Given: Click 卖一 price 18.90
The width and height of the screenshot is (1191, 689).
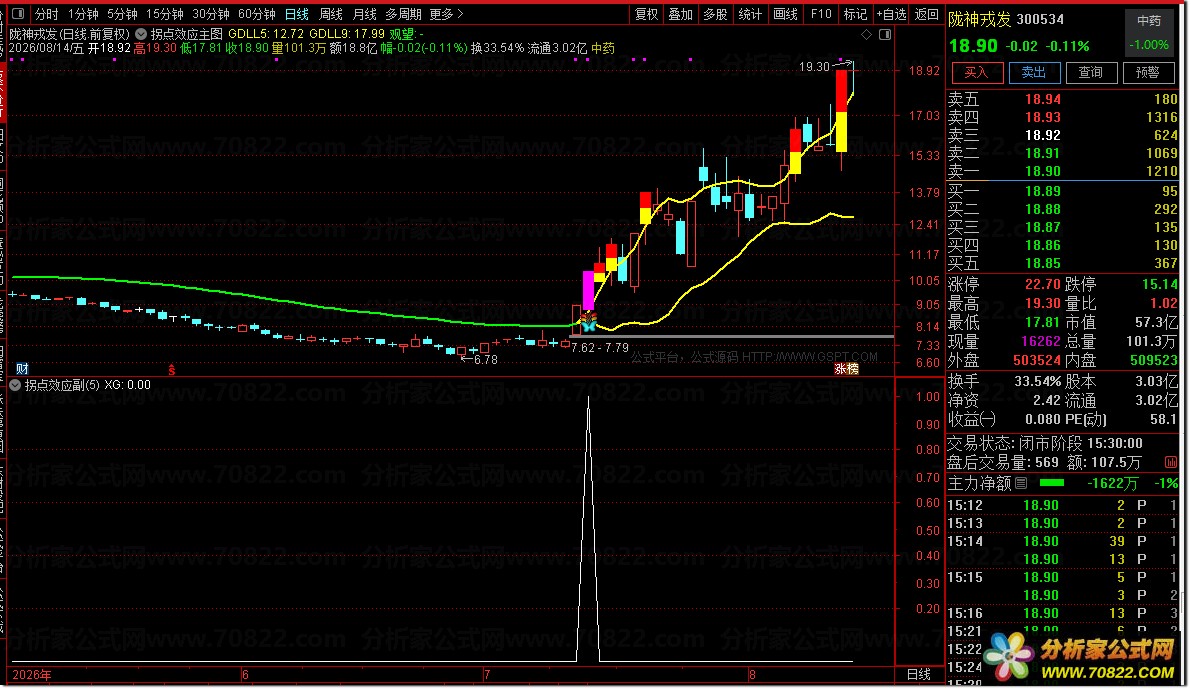Looking at the screenshot, I should pos(1042,172).
